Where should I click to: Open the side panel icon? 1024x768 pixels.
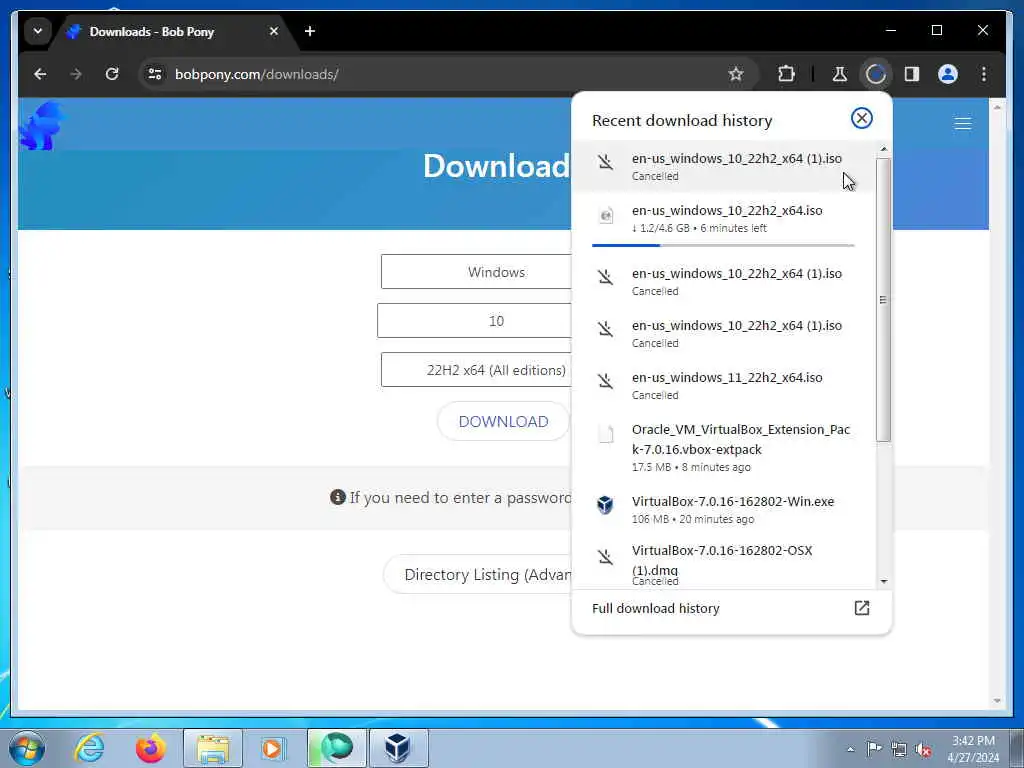click(x=912, y=74)
